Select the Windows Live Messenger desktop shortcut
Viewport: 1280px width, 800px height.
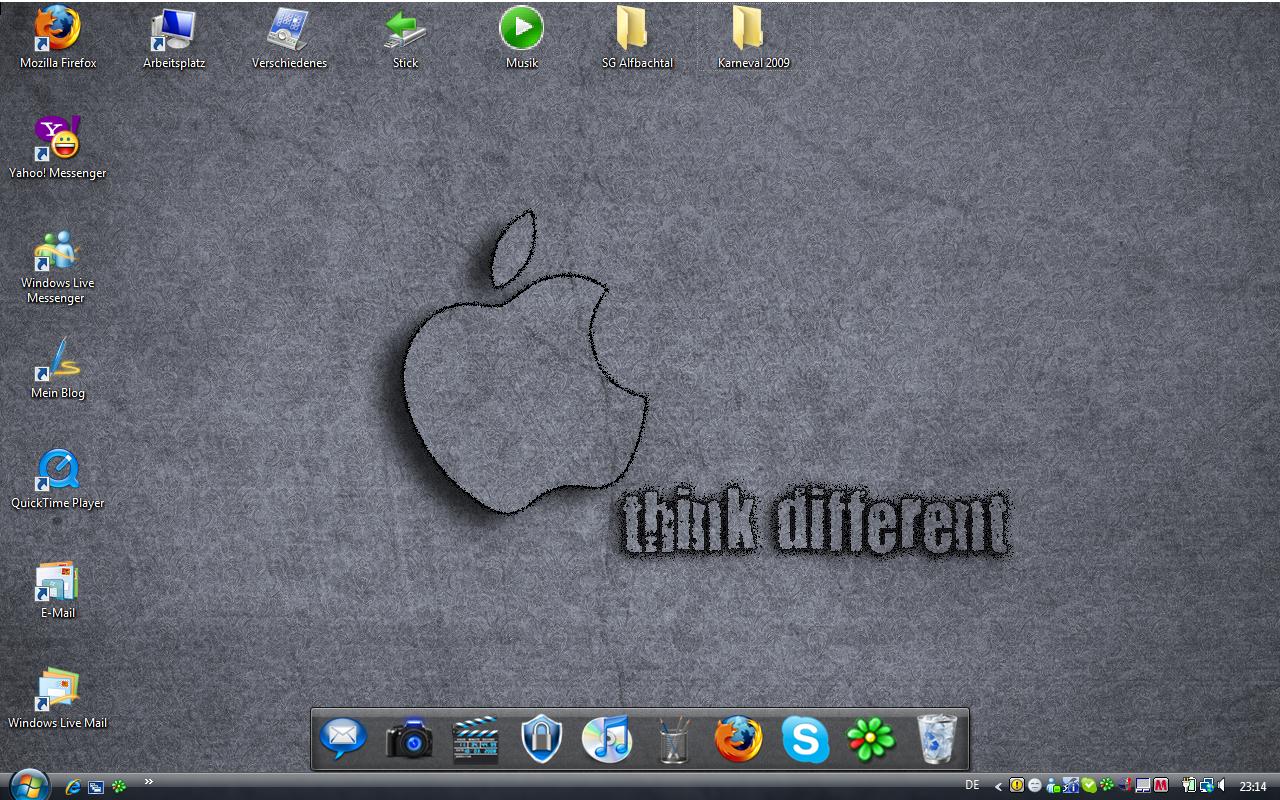[x=58, y=267]
